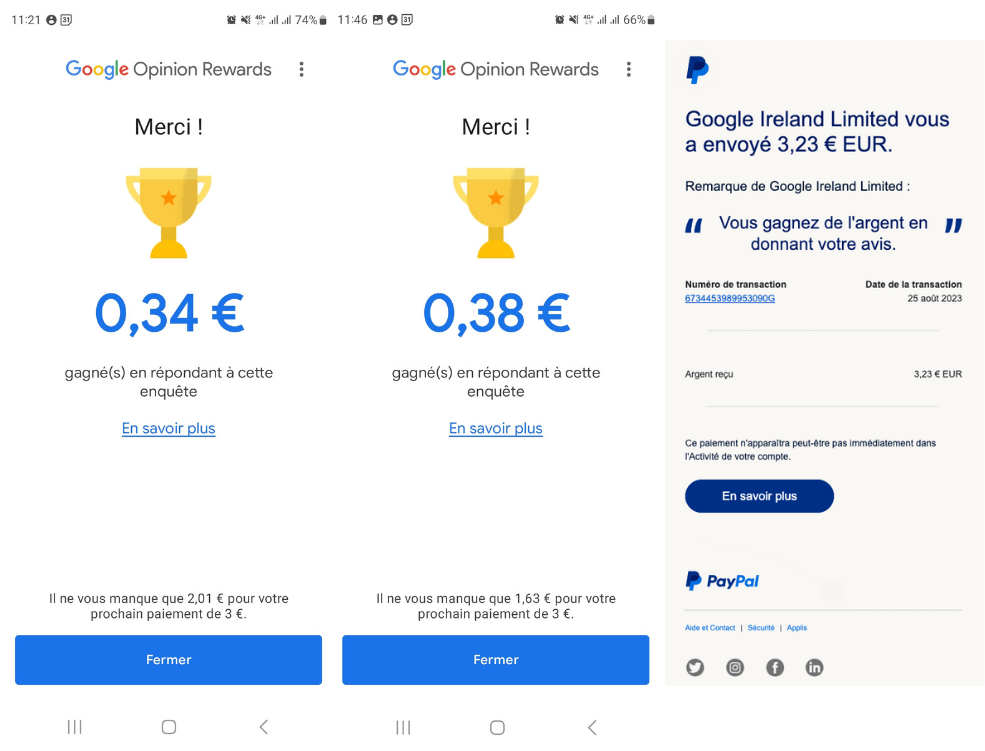The height and width of the screenshot is (751, 985).
Task: Open PayPal's LinkedIn icon
Action: (x=814, y=667)
